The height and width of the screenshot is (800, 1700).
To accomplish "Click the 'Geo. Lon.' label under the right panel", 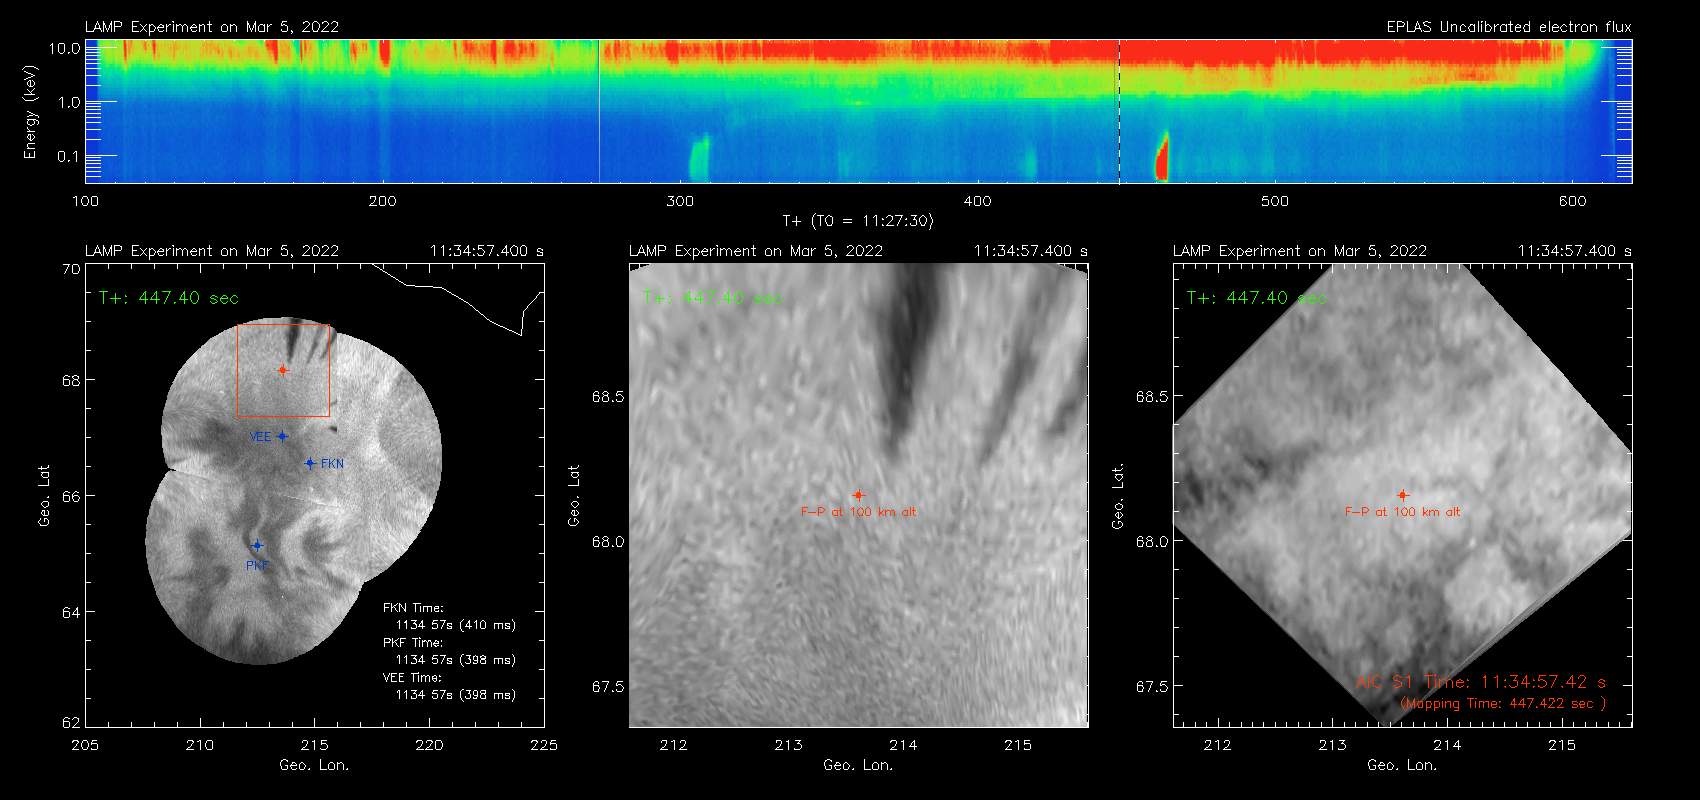I will (x=1402, y=765).
